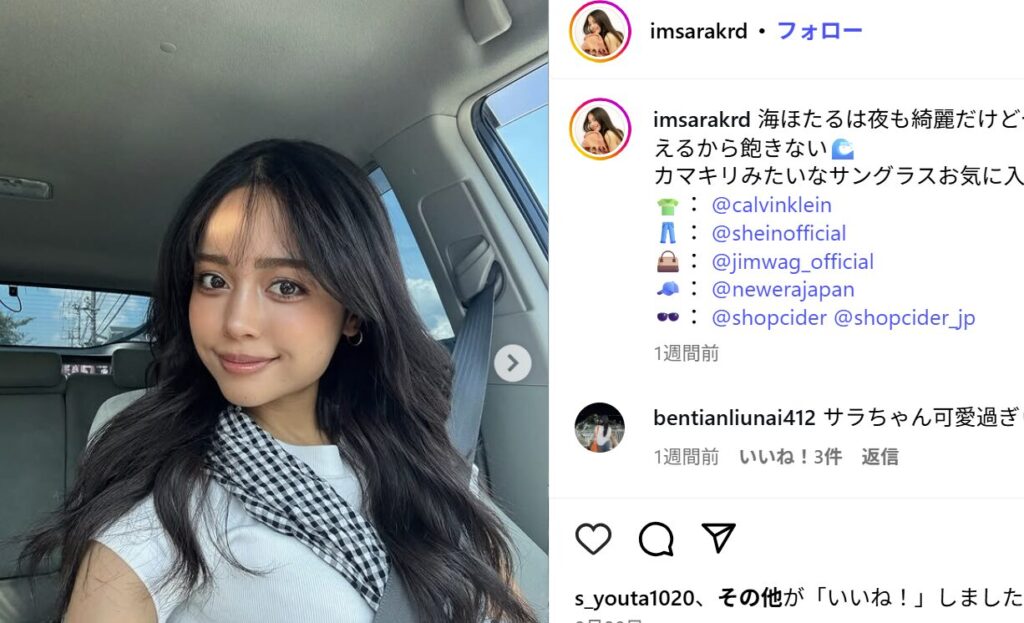This screenshot has height=623, width=1024.
Task: Go to @newerajapan profile
Action: tap(782, 289)
